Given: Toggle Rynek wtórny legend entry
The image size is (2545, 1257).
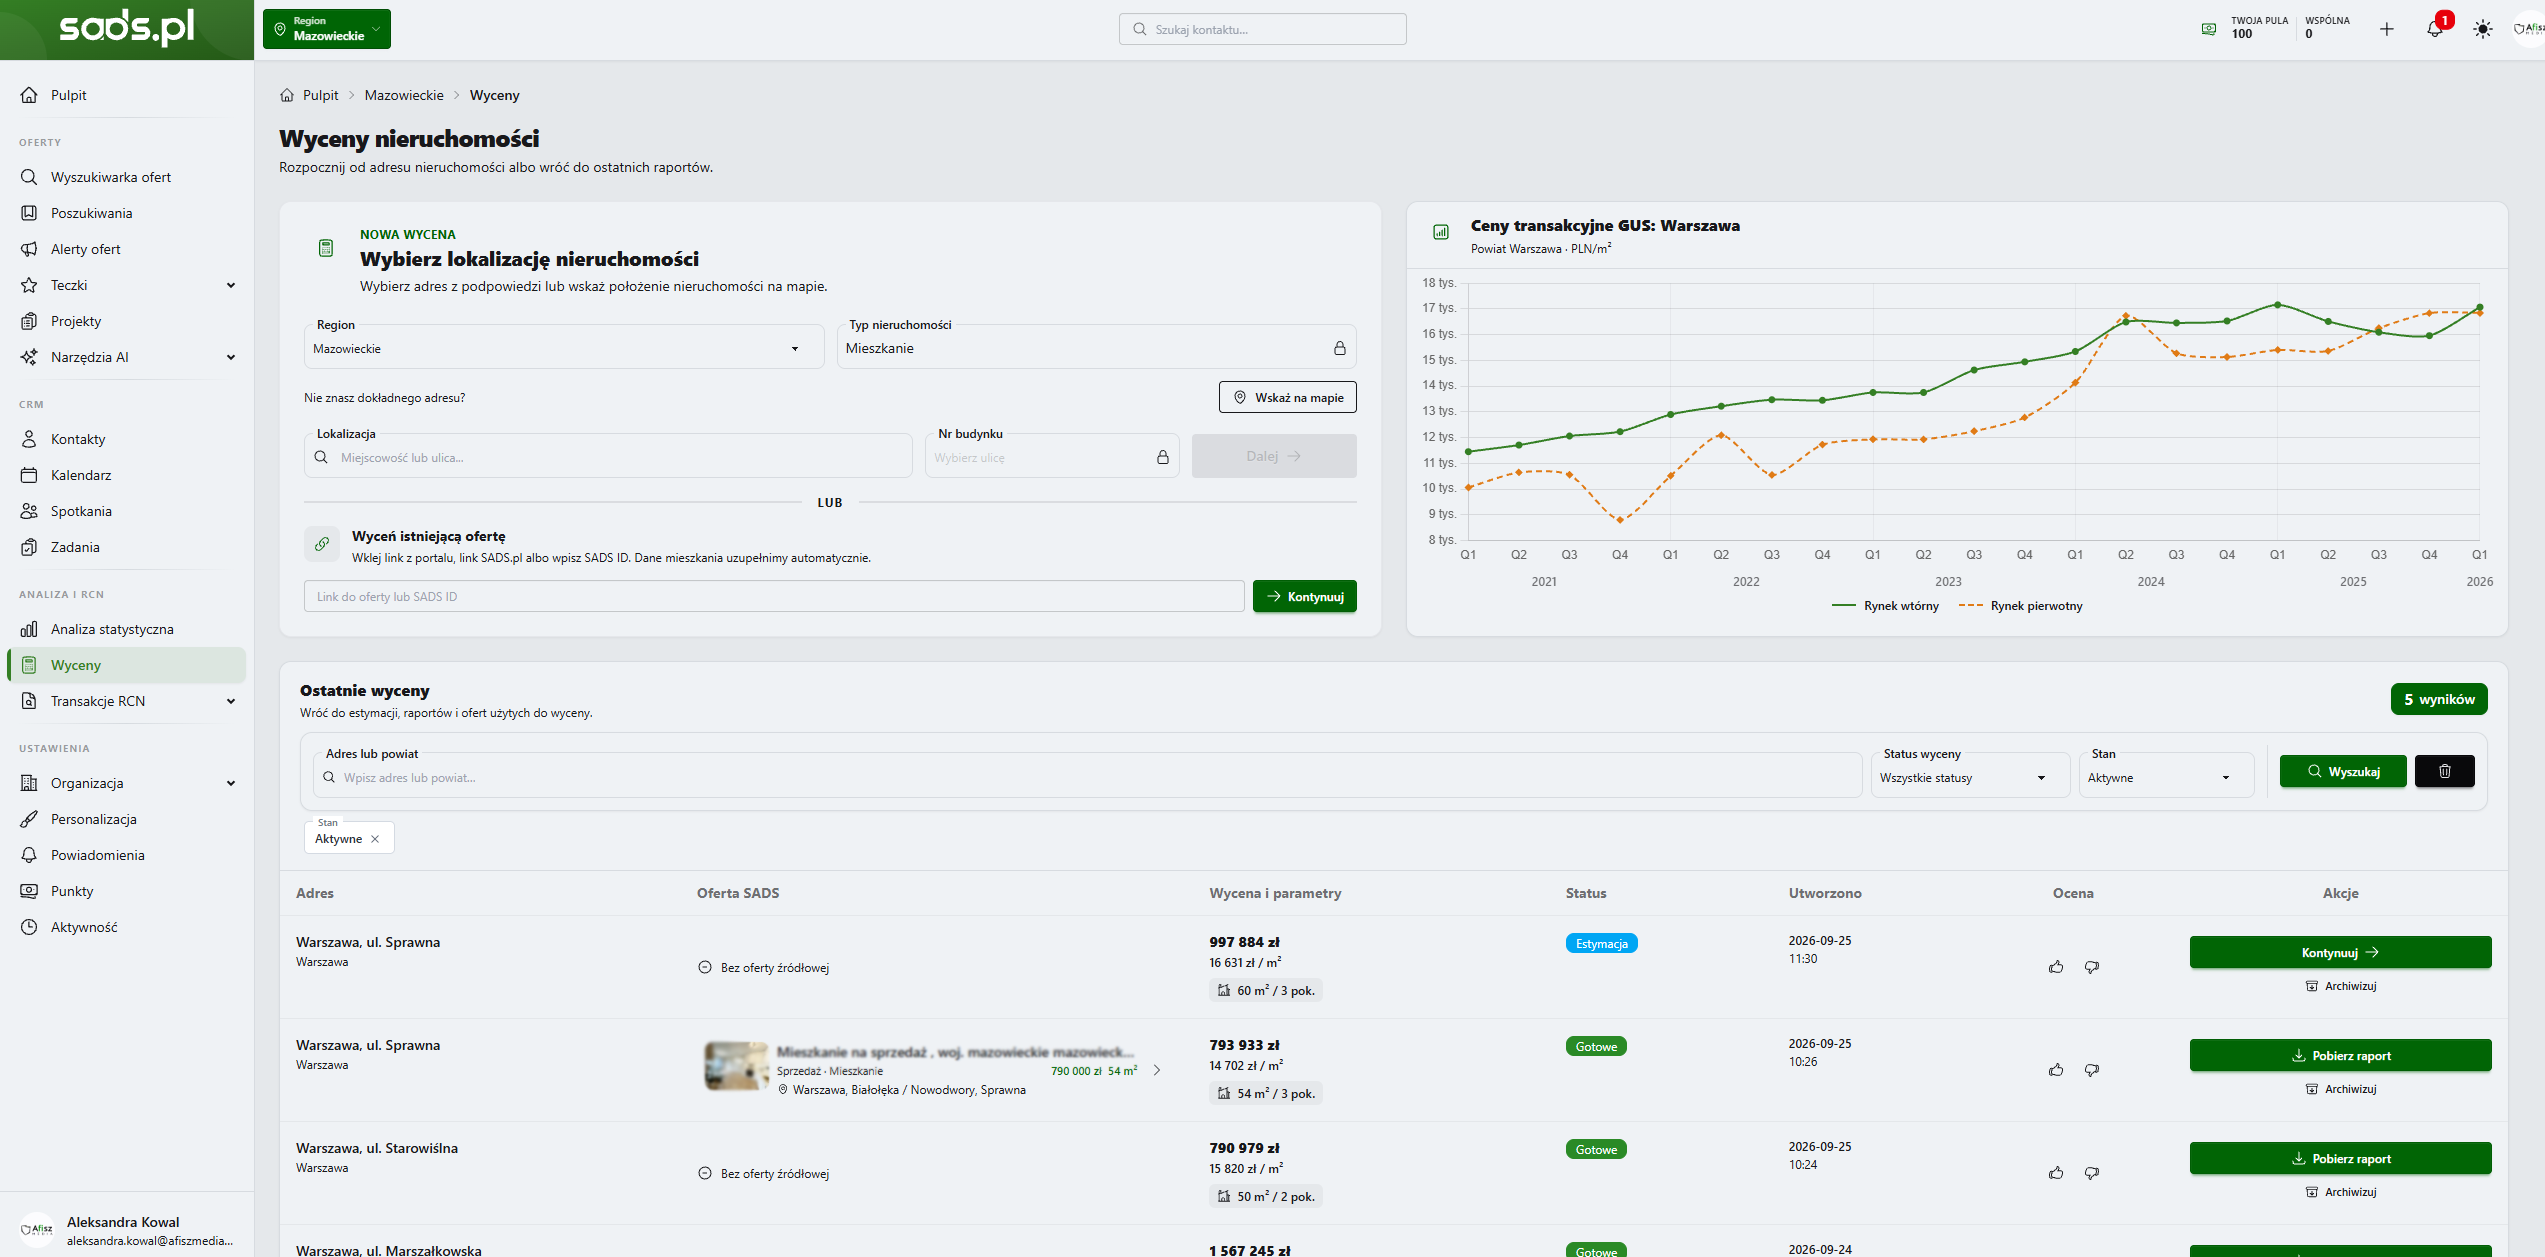Looking at the screenshot, I should (x=1885, y=606).
